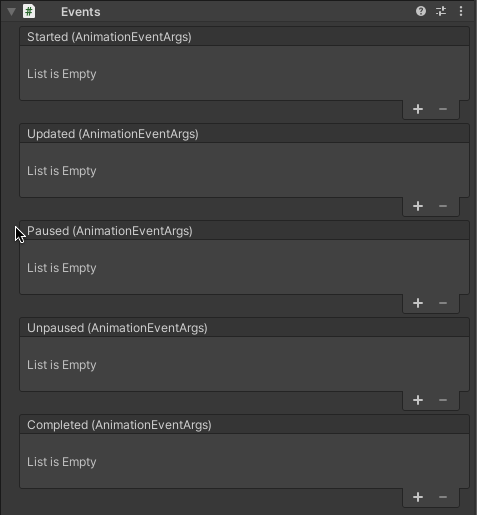Add a listener to the Paused event

(418, 303)
